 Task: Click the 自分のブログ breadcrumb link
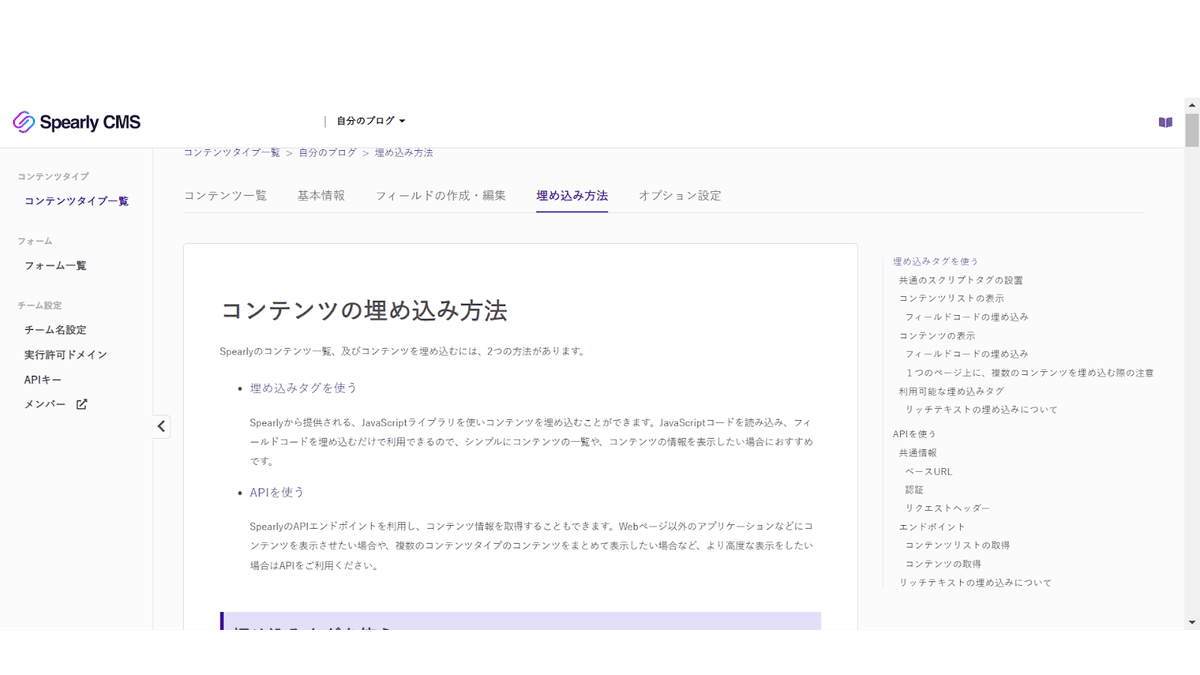pyautogui.click(x=328, y=152)
